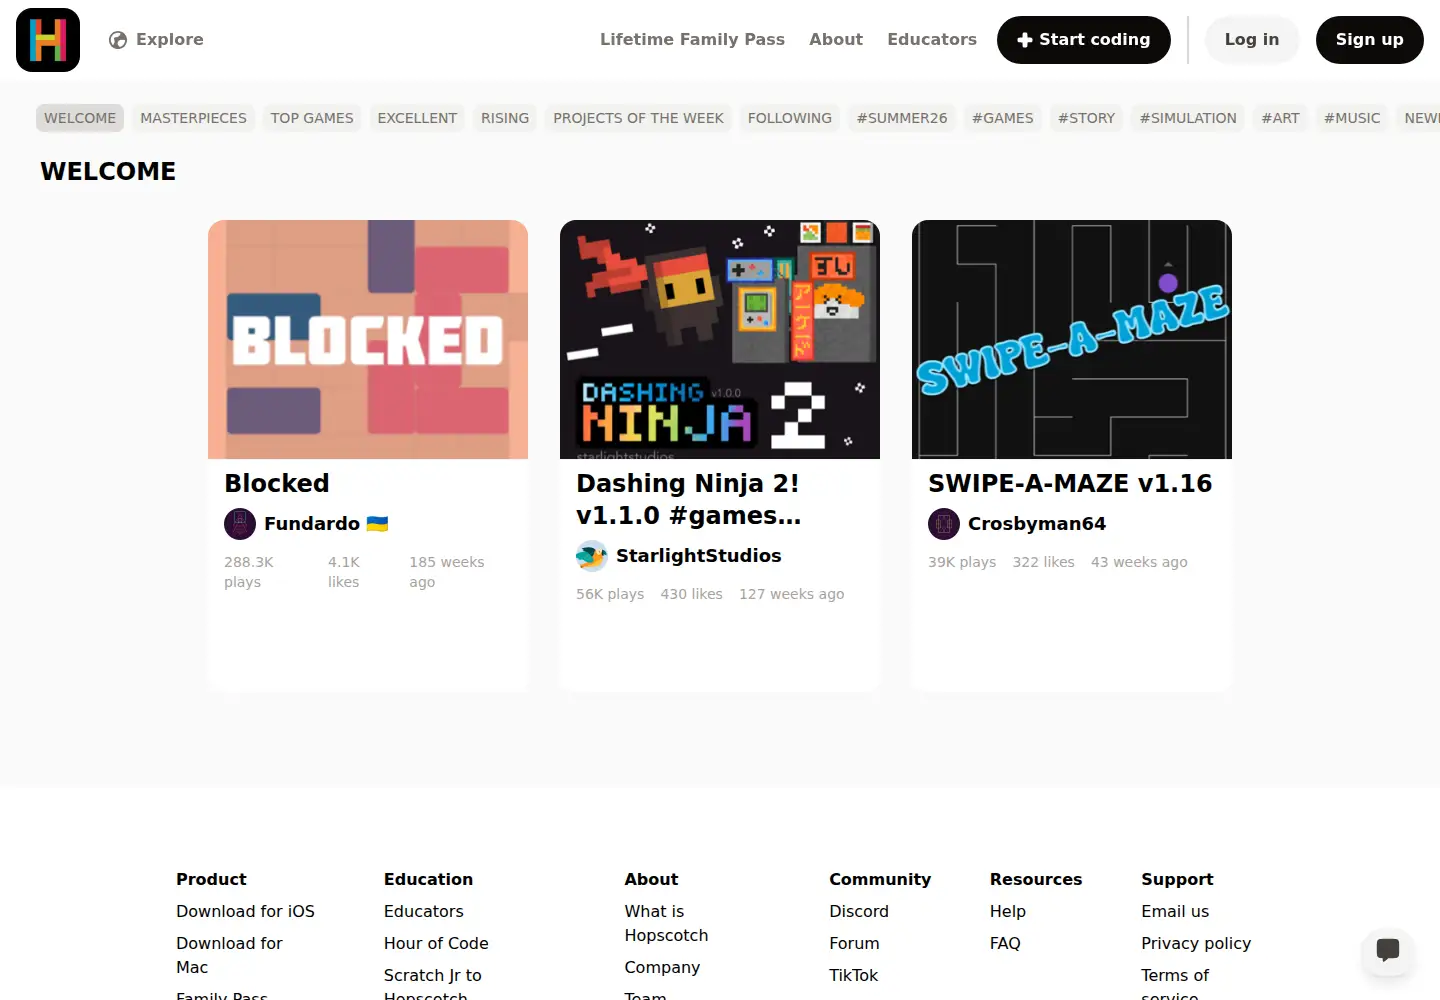Open the StarlightStudios username link
Image resolution: width=1440 pixels, height=1000 pixels.
point(699,556)
